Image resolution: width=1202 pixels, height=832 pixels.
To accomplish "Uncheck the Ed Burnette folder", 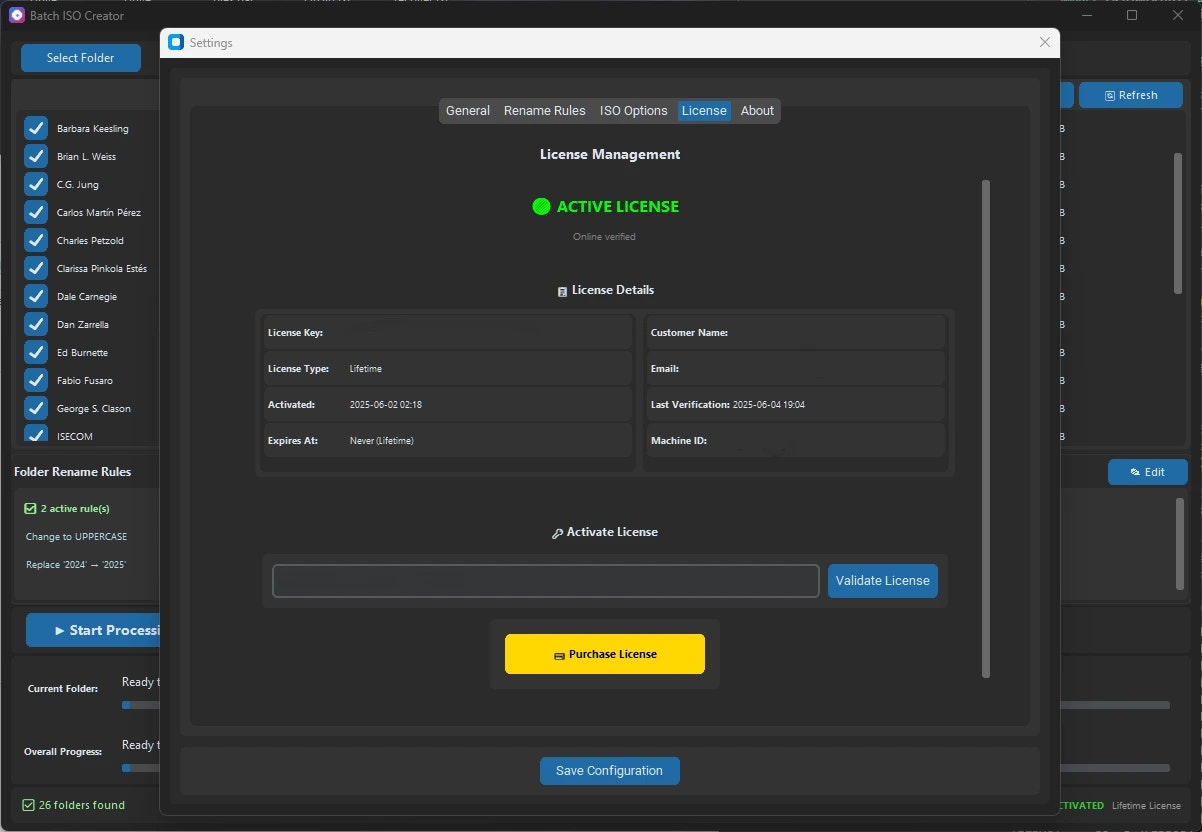I will 36,352.
